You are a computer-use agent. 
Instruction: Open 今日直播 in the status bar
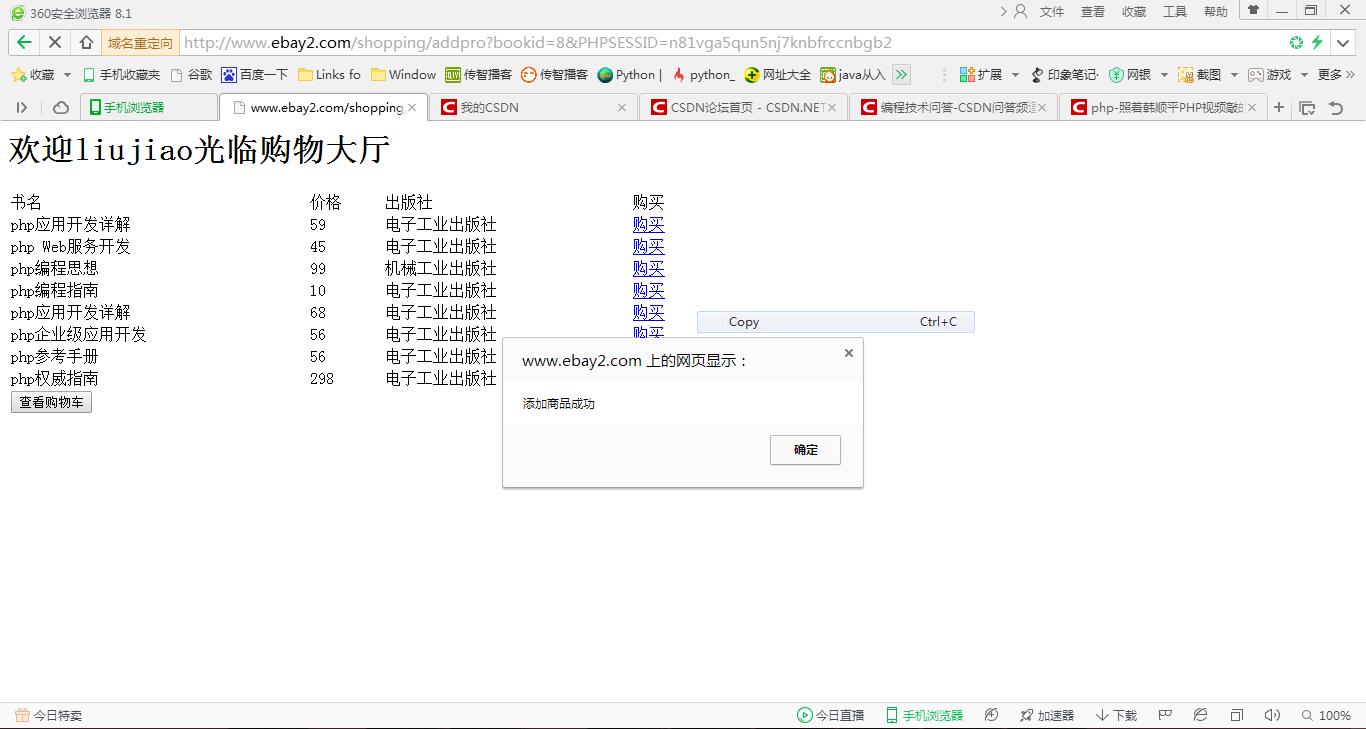pyautogui.click(x=831, y=715)
